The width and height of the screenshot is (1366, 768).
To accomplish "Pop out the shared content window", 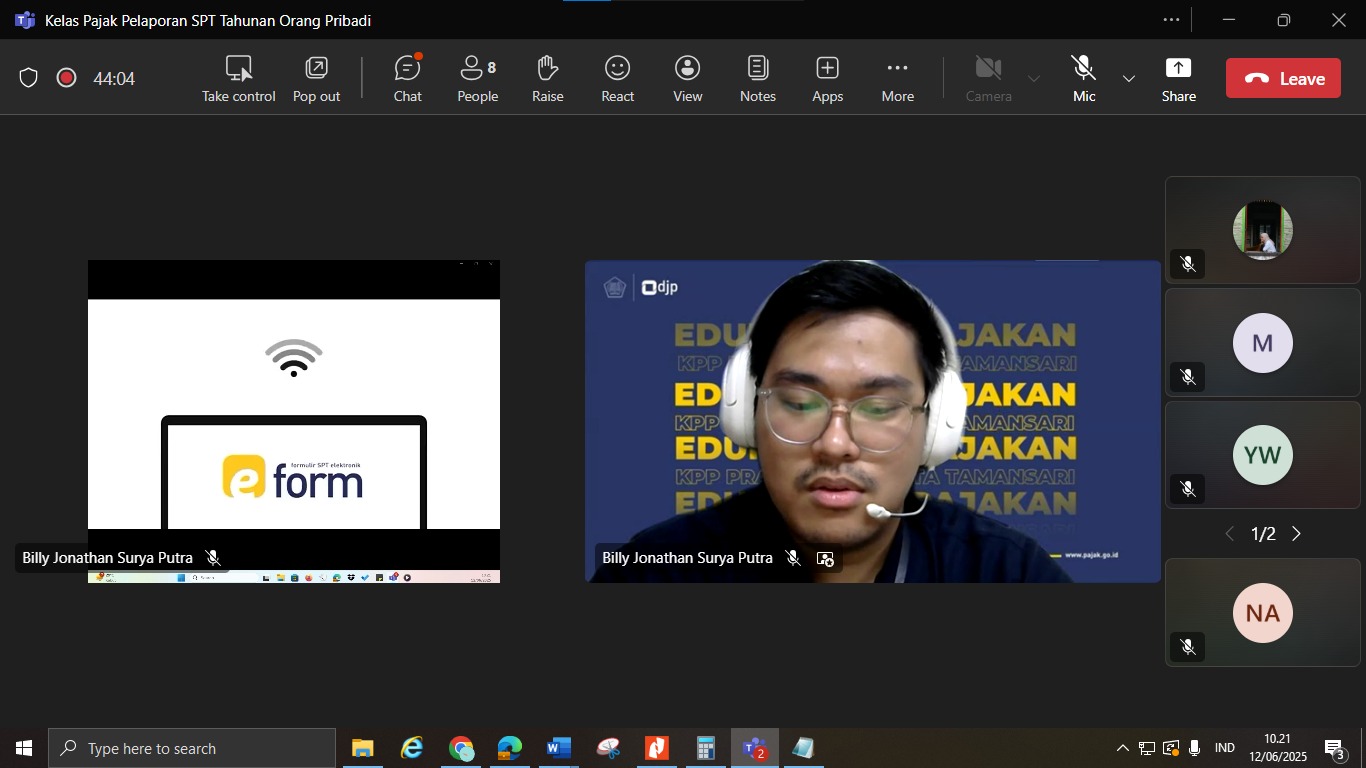I will [316, 78].
